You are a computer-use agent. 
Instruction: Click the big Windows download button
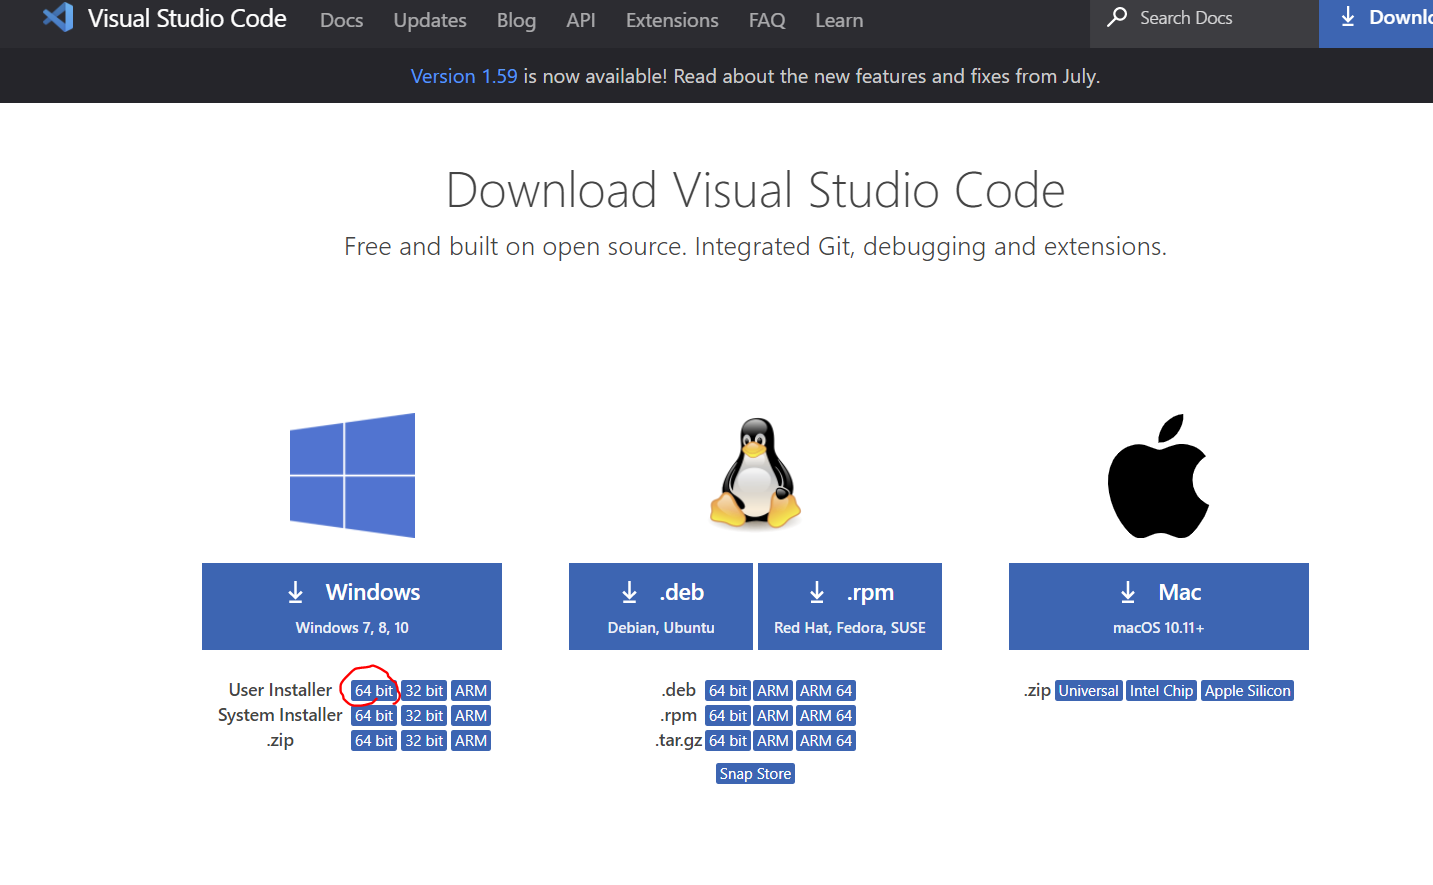point(352,606)
